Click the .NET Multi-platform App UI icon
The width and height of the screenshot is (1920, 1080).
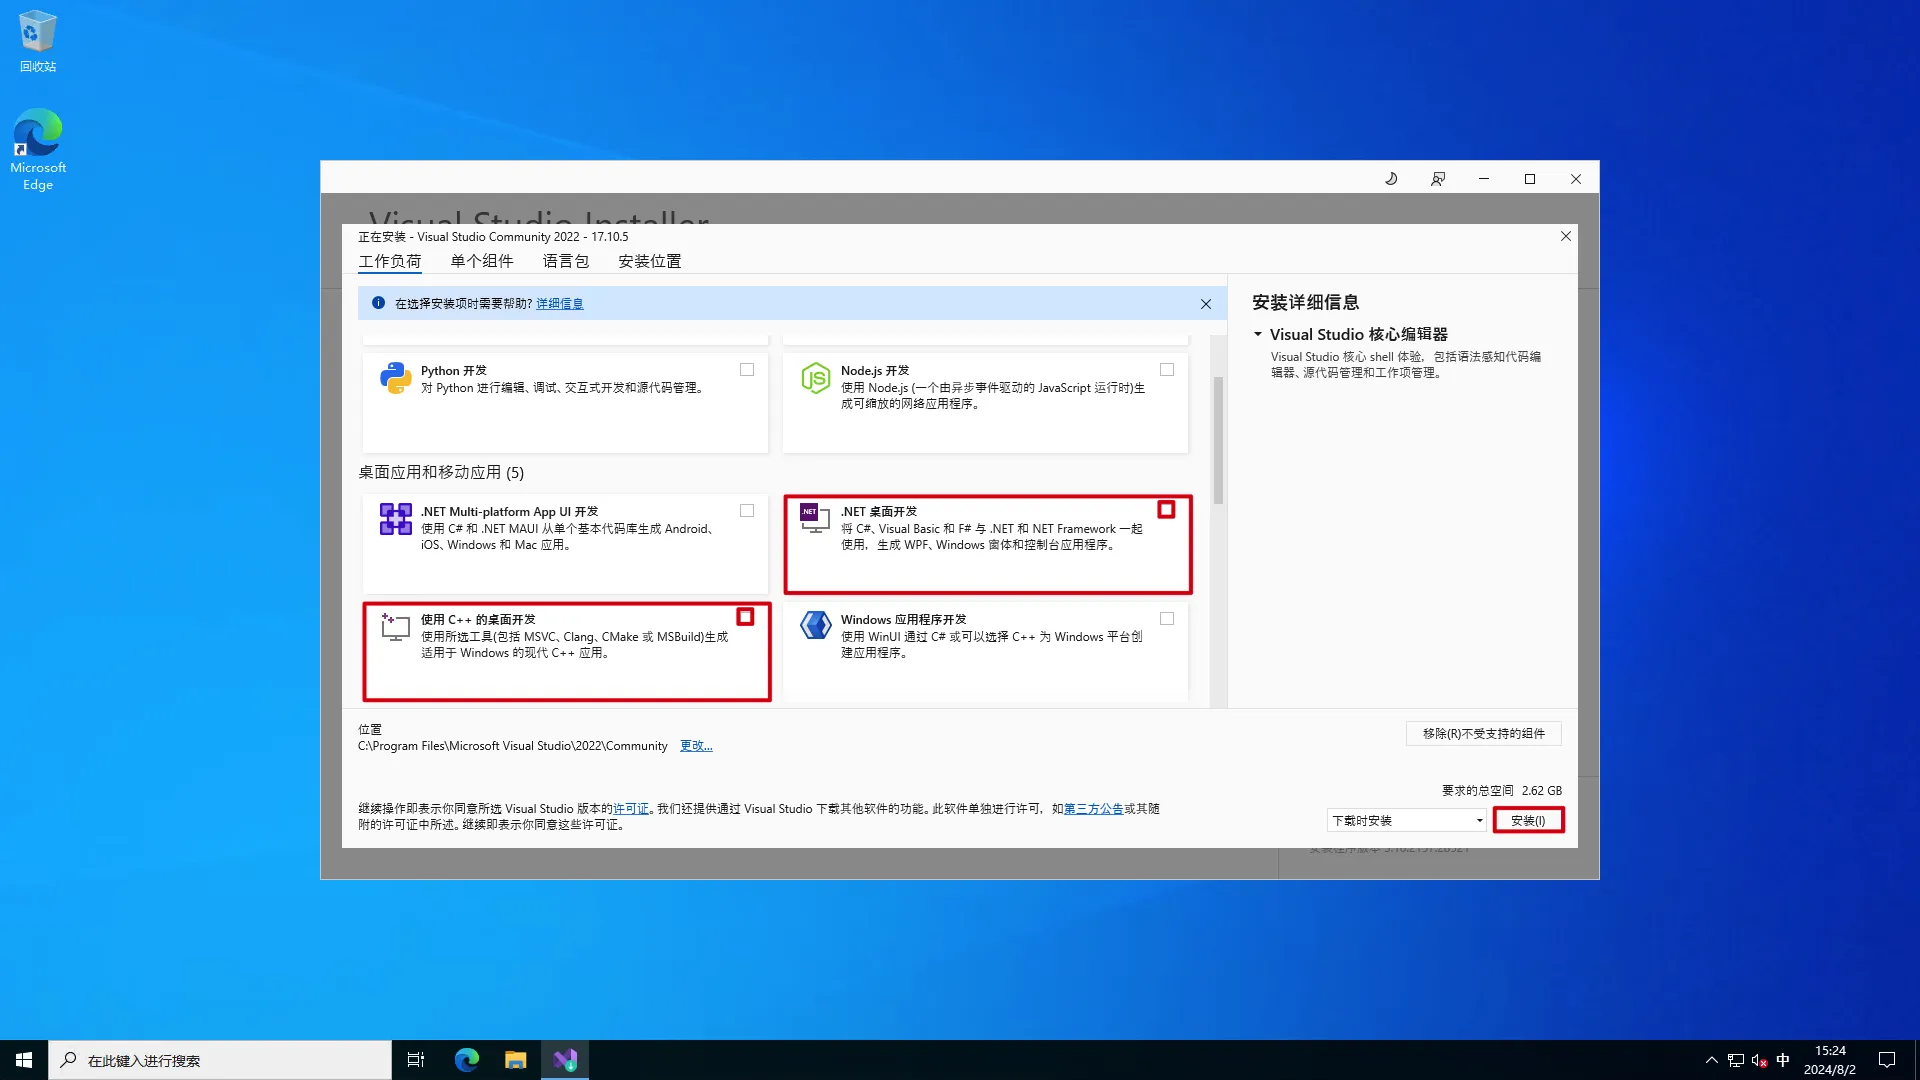coord(395,519)
